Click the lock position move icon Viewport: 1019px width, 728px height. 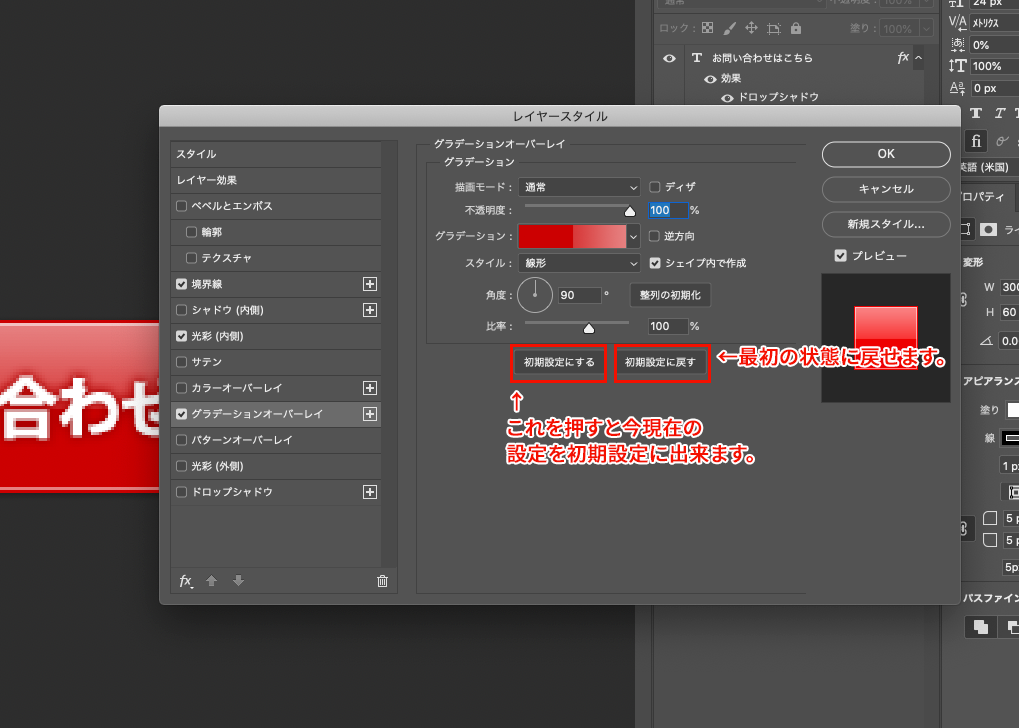[x=751, y=28]
